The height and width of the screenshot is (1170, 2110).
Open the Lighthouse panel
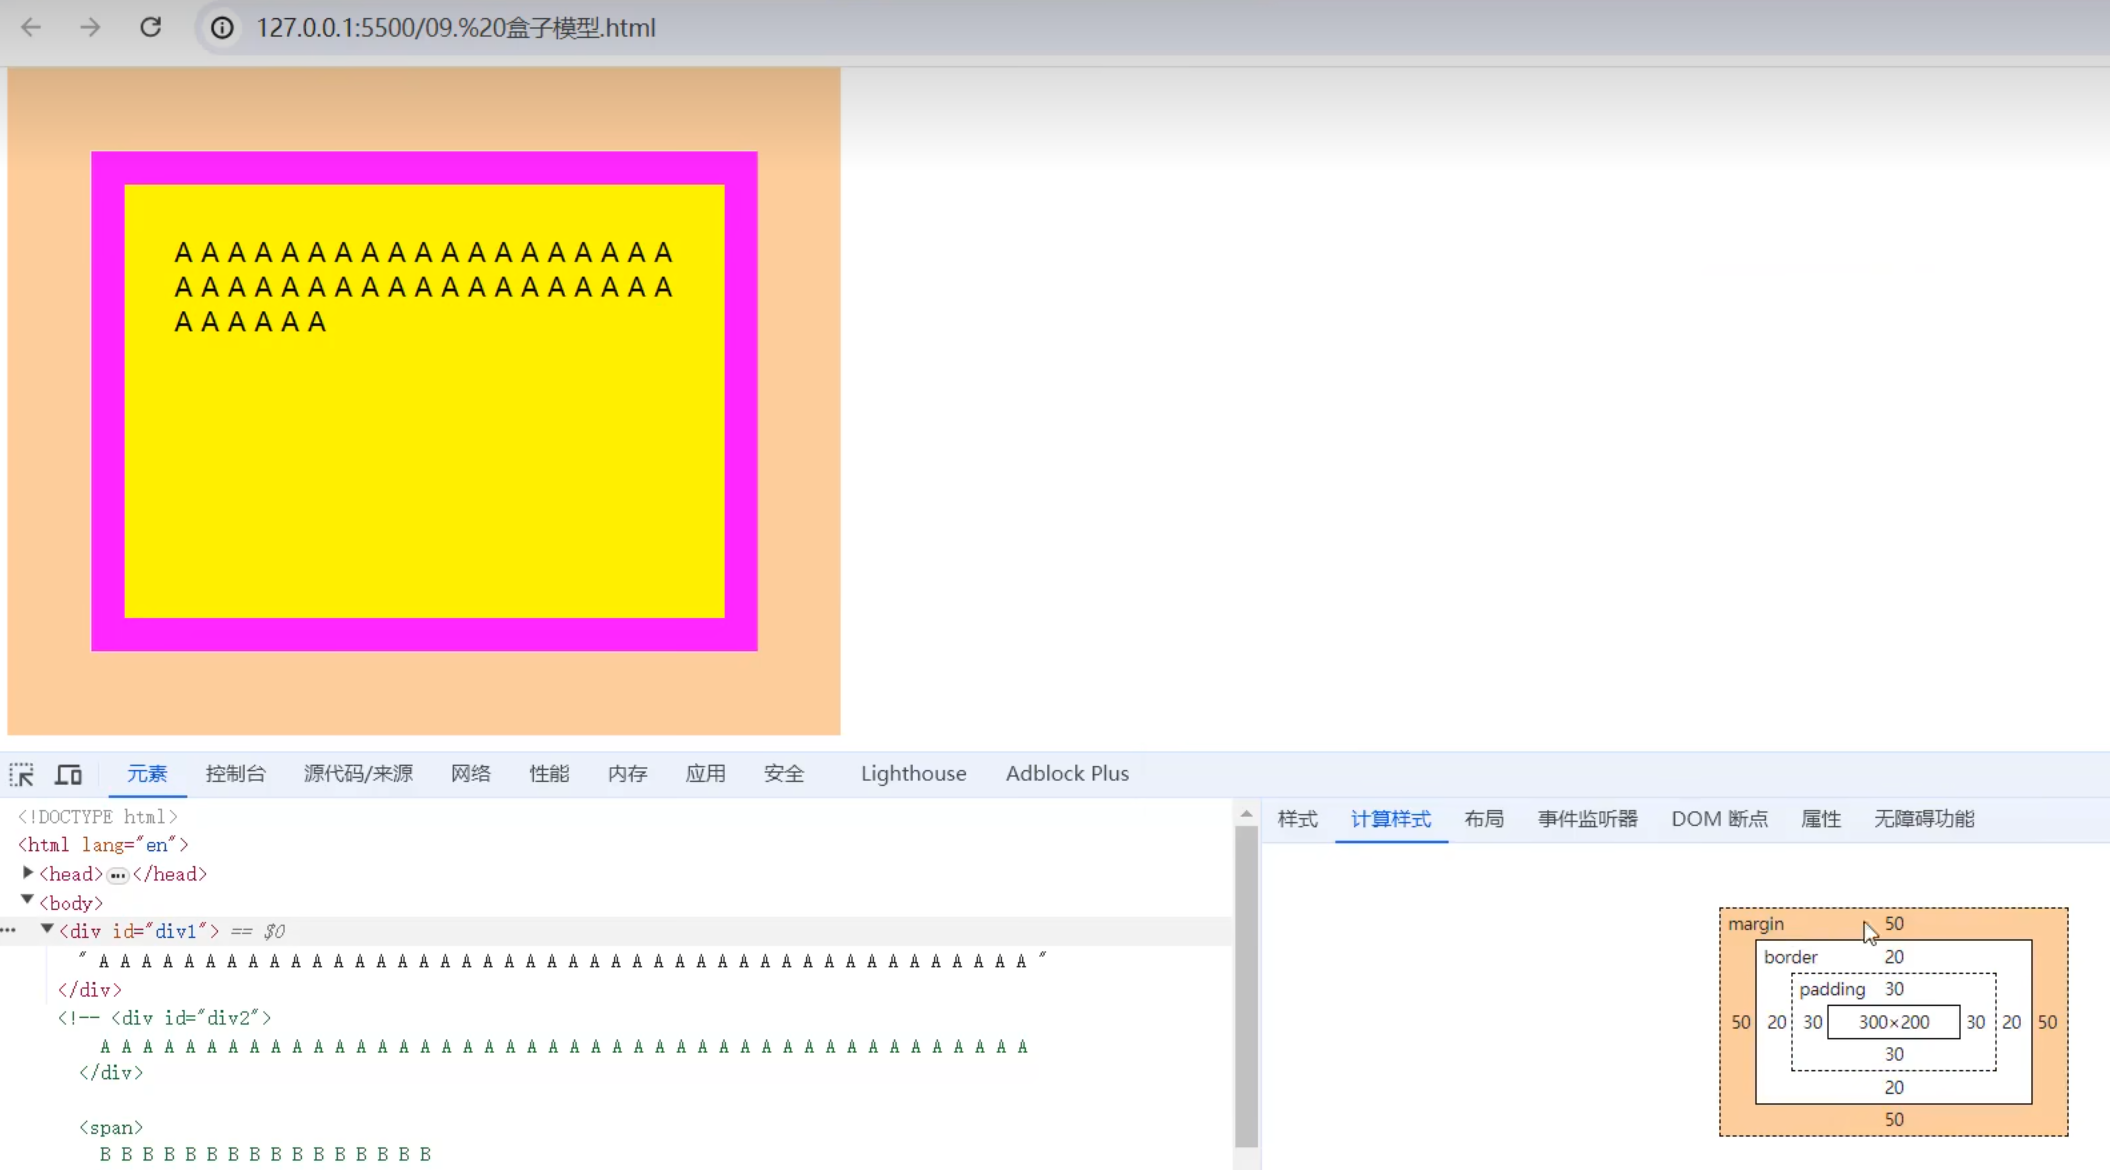tap(912, 773)
